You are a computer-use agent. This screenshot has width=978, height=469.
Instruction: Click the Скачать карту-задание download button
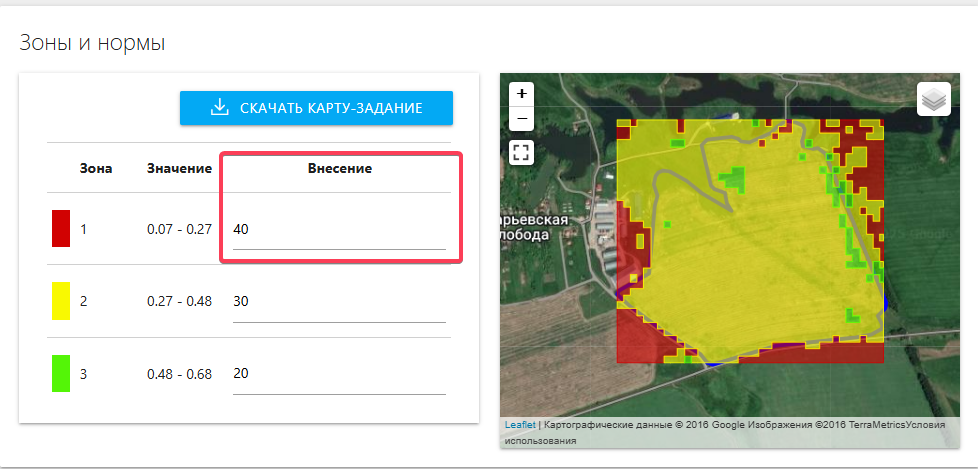316,108
